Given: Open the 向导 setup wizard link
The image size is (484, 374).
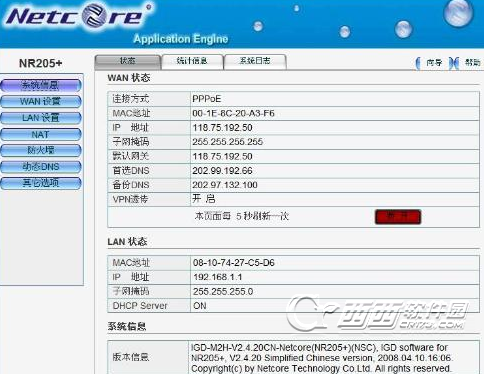Looking at the screenshot, I should [434, 63].
